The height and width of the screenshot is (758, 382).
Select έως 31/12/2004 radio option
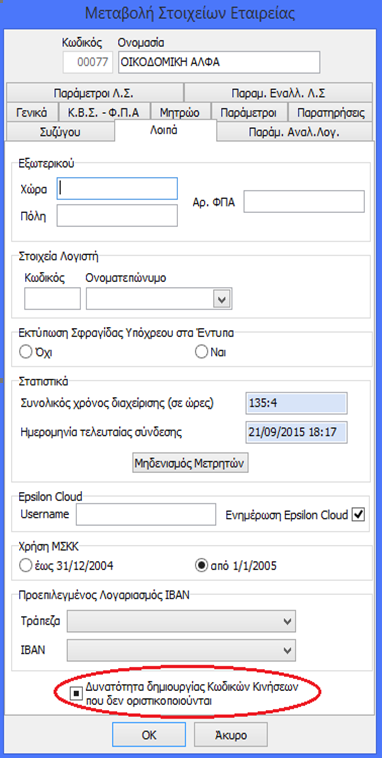point(25,566)
